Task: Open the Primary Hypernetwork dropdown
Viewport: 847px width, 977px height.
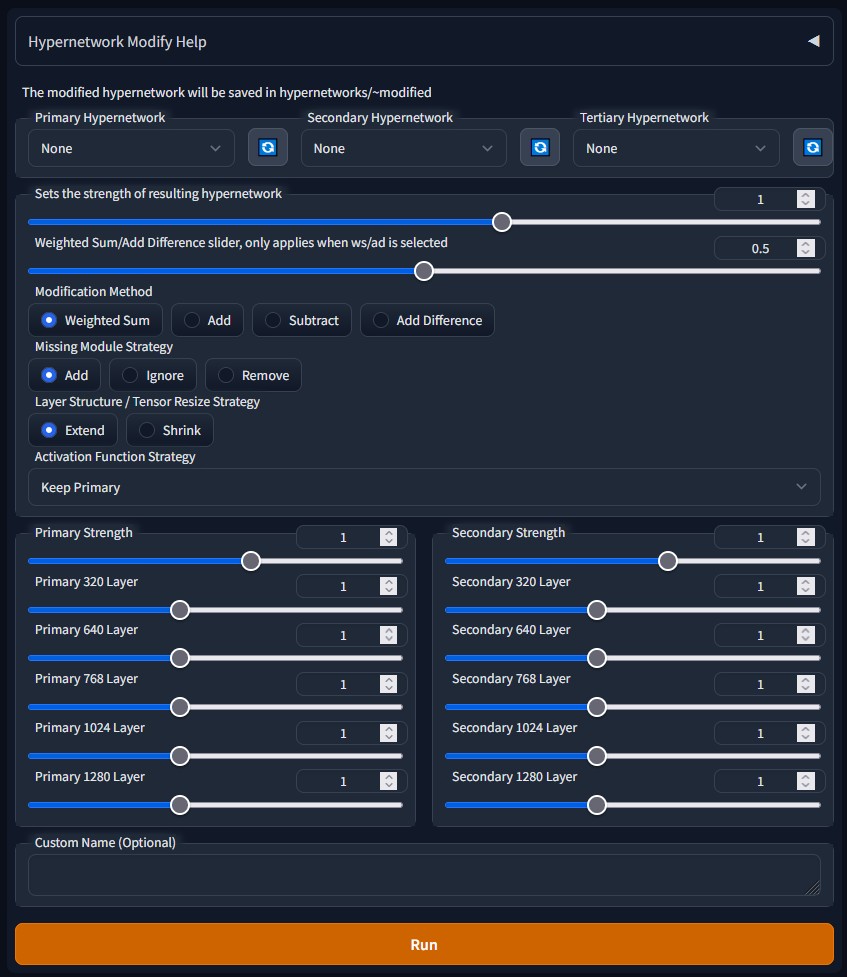Action: click(131, 148)
